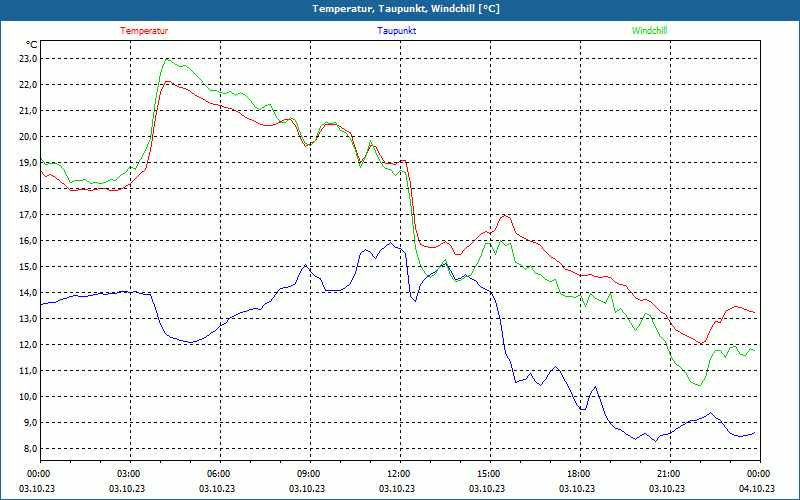800x500 pixels.
Task: Click the 16,0 y-axis value
Action: [29, 241]
